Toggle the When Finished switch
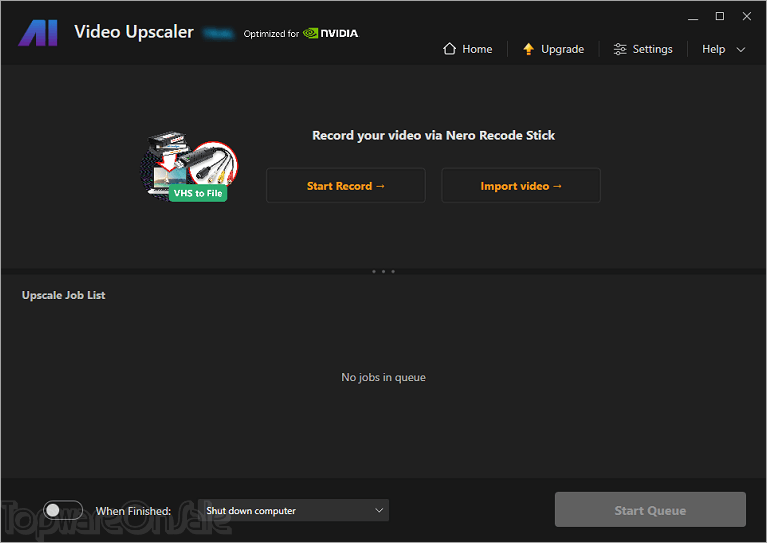The width and height of the screenshot is (767, 543). [63, 510]
